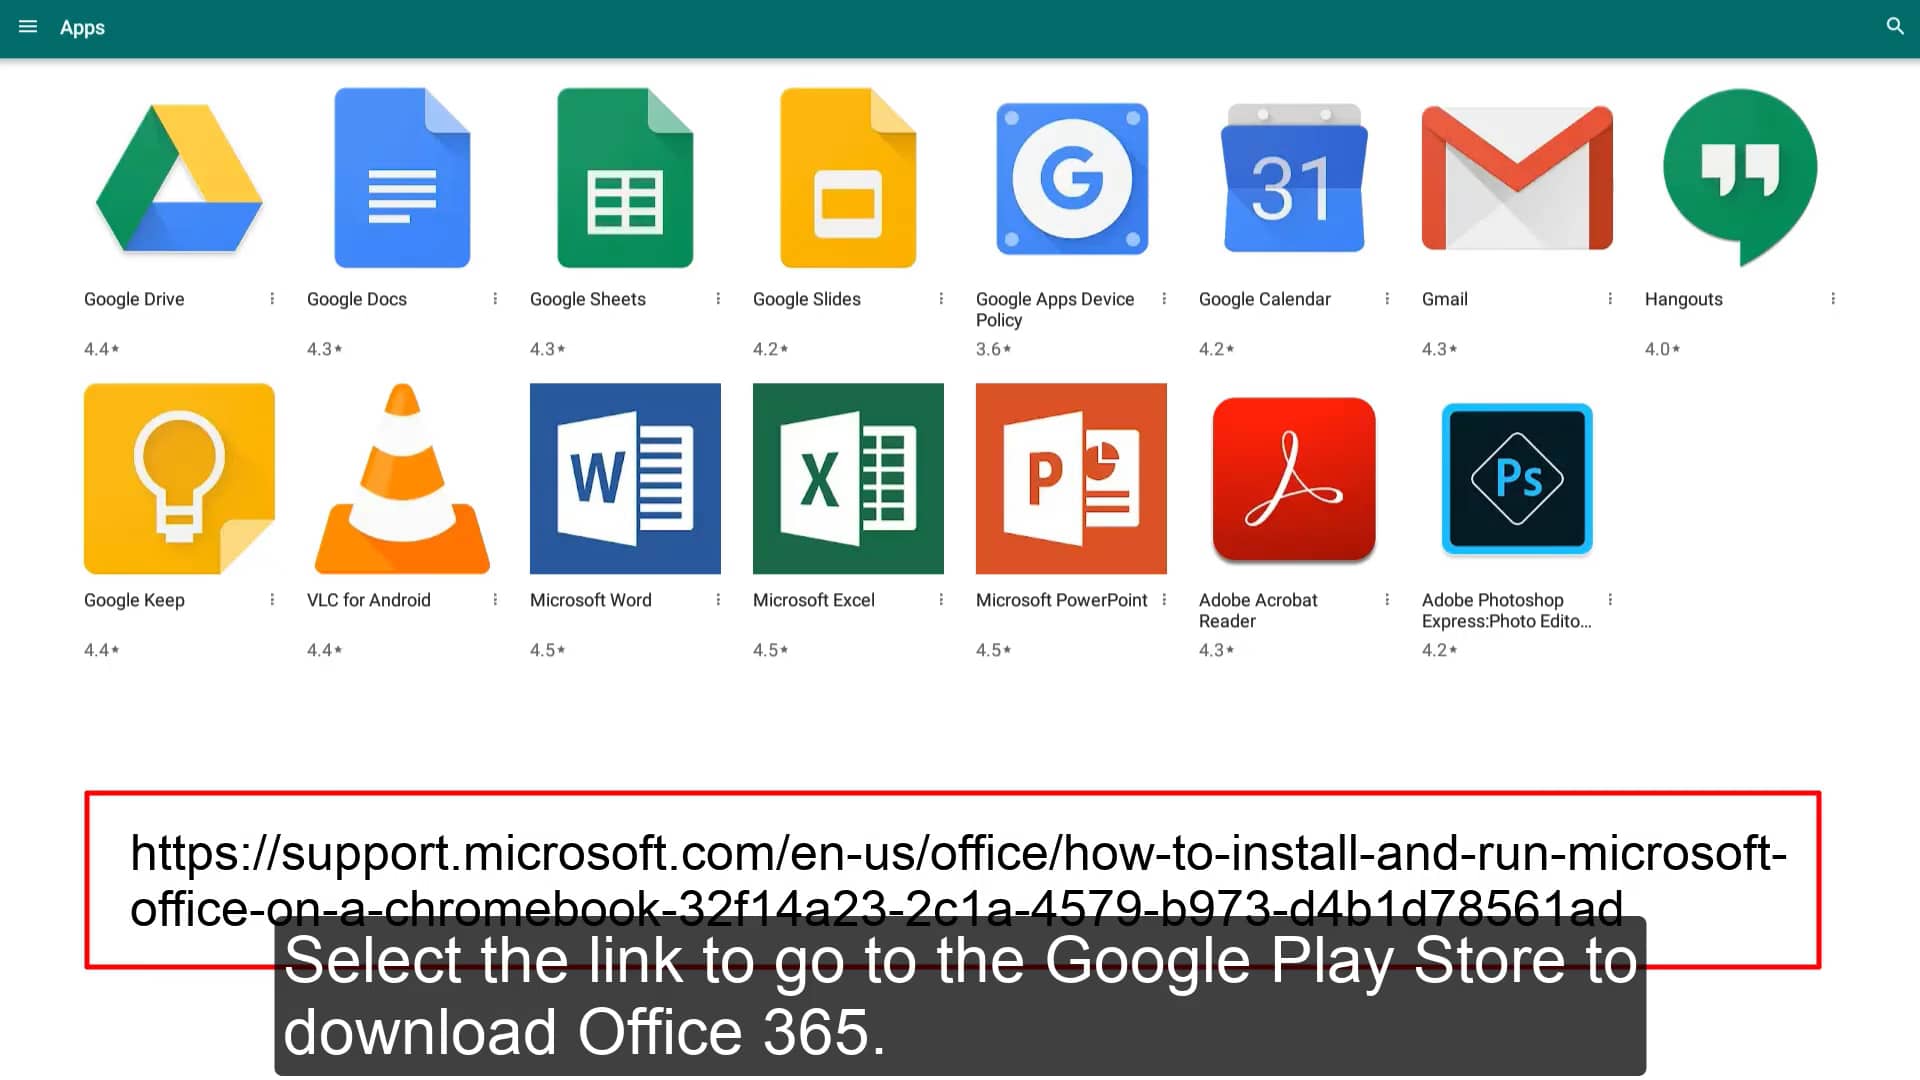
Task: Select the 4.5 rating under Microsoft Word
Action: [x=547, y=650]
